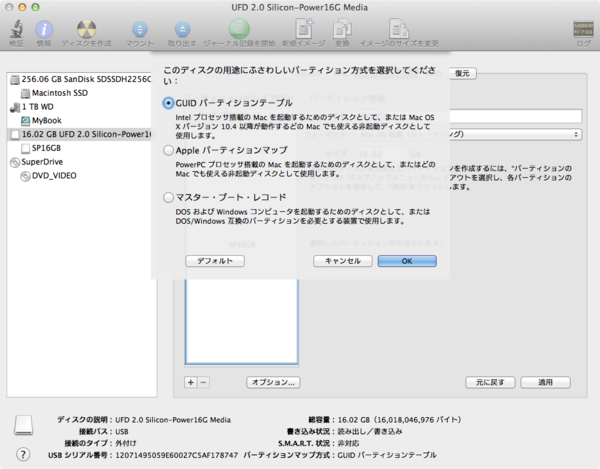Click the 1 TB WD drive icon

(x=15, y=107)
